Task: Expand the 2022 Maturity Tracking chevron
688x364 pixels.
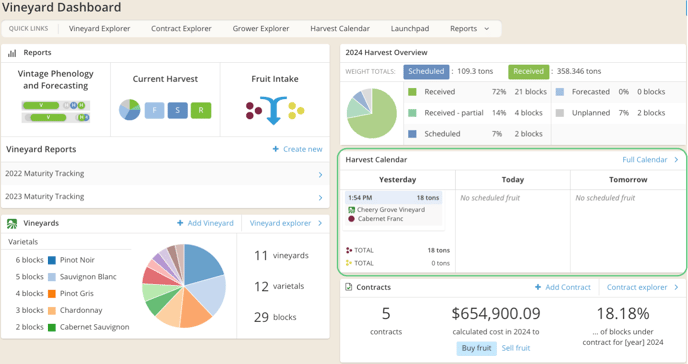Action: click(320, 175)
